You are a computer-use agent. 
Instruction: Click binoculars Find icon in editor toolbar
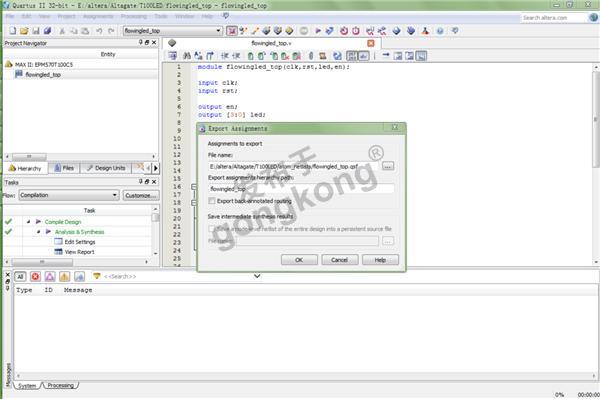(x=187, y=56)
